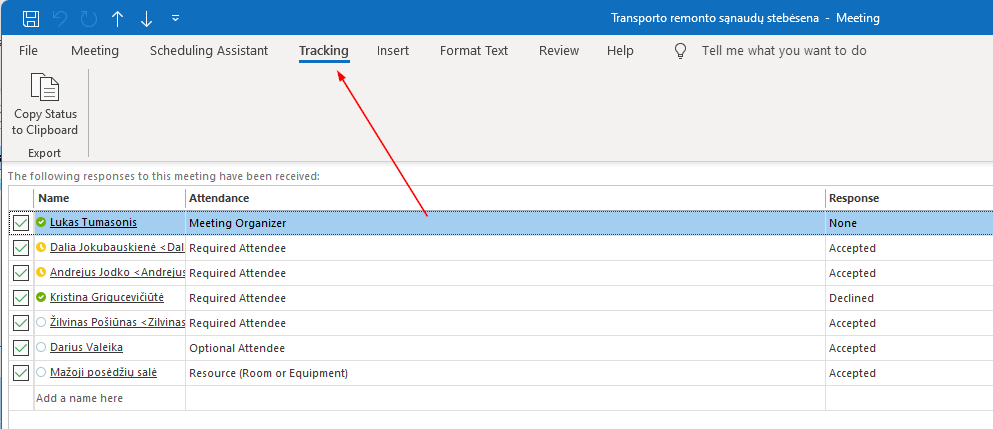Click the Save icon in quick access toolbar
993x429 pixels.
31,18
